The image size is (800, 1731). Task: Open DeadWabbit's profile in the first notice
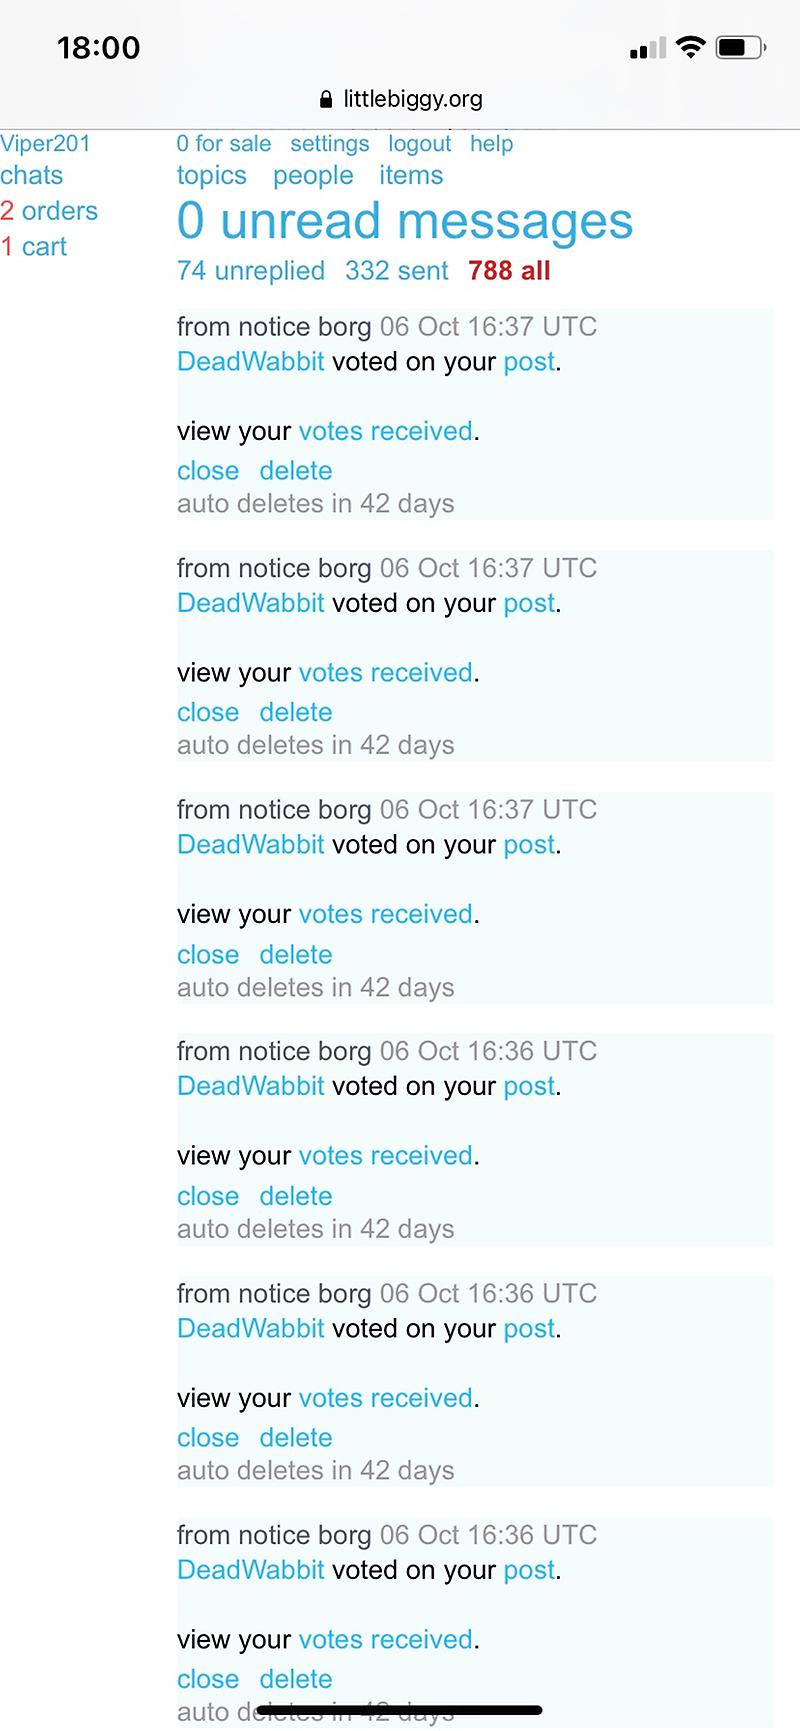(250, 362)
